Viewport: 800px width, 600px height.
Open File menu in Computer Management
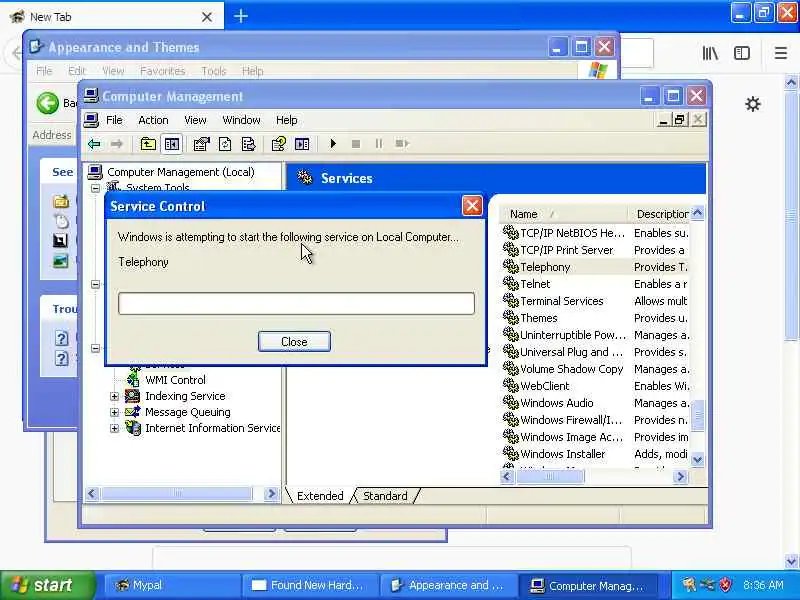[x=114, y=120]
